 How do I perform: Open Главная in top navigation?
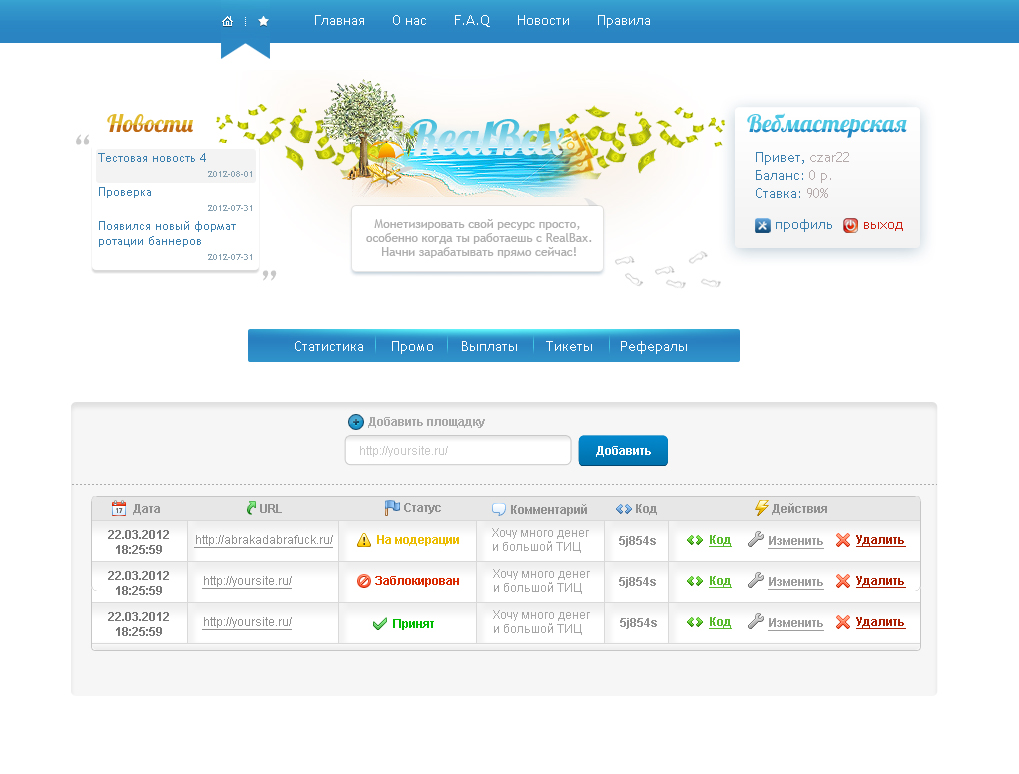[x=339, y=21]
